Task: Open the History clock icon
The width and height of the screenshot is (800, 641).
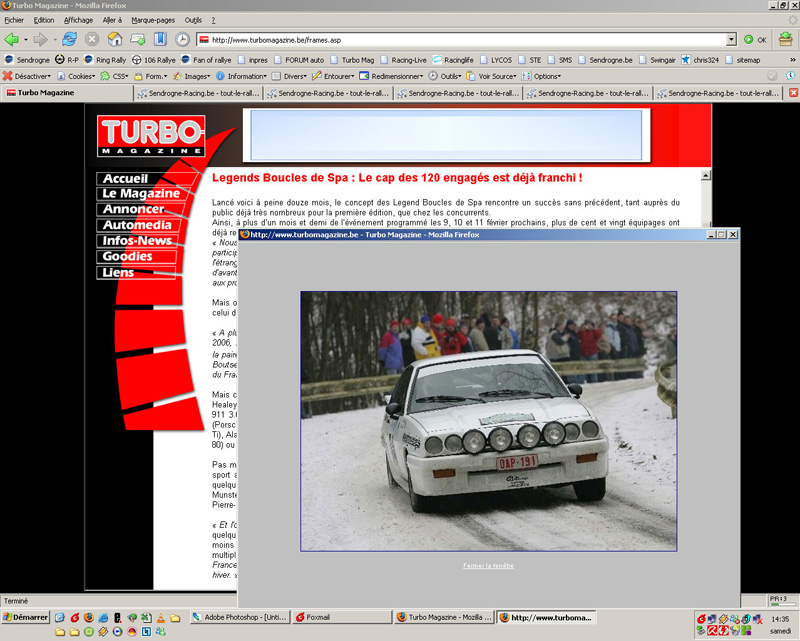Action: tap(183, 39)
